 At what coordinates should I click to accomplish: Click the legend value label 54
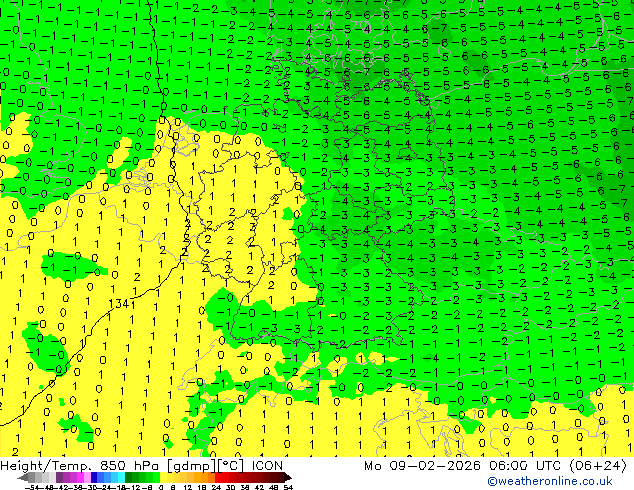(288, 487)
